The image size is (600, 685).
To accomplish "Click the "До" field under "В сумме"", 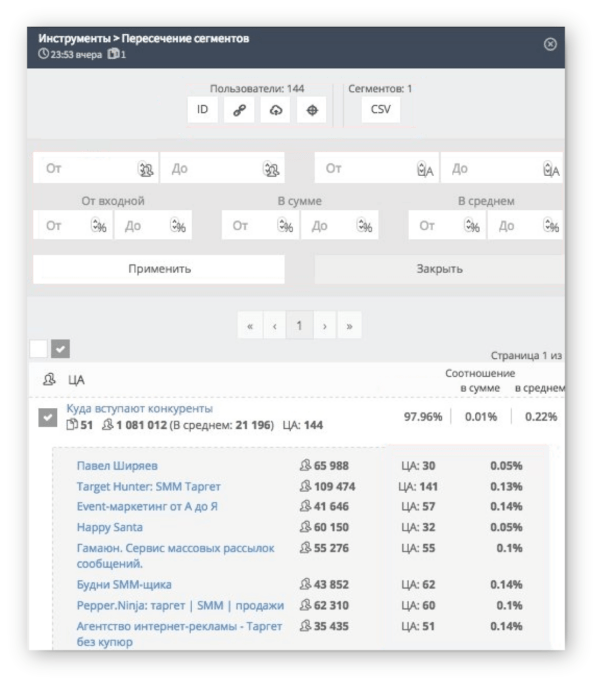I will (x=340, y=225).
